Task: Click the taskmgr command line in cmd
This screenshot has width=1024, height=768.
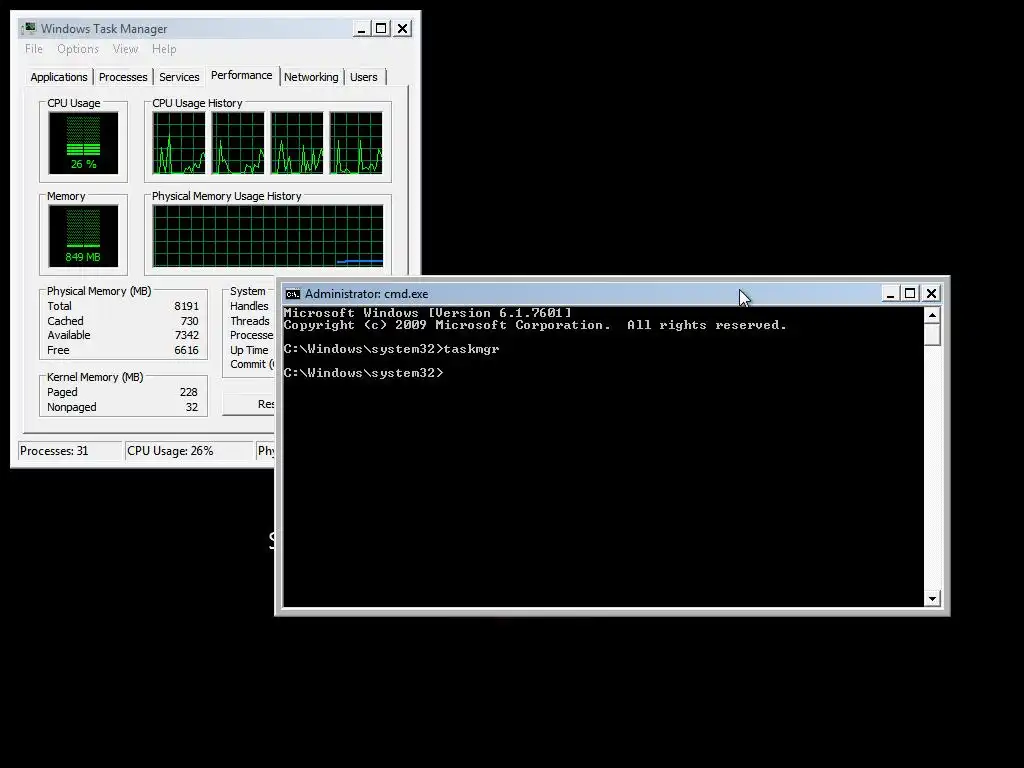Action: pyautogui.click(x=391, y=349)
